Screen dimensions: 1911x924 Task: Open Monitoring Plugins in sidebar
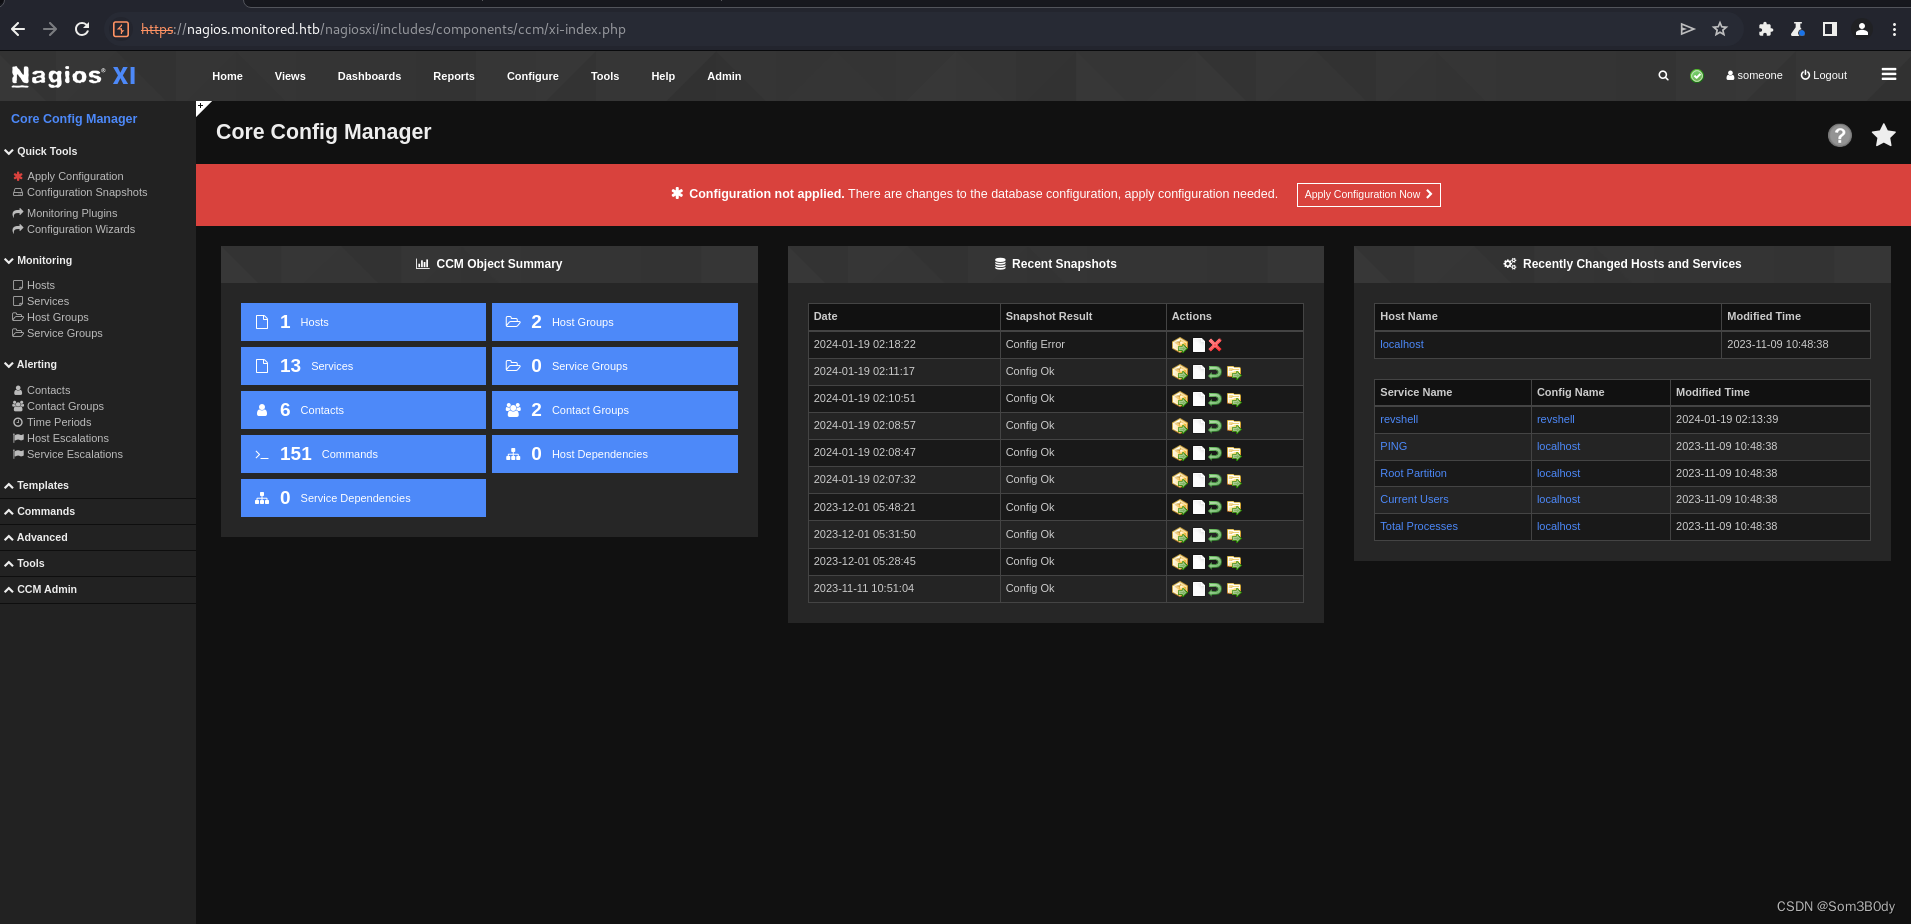tap(72, 214)
